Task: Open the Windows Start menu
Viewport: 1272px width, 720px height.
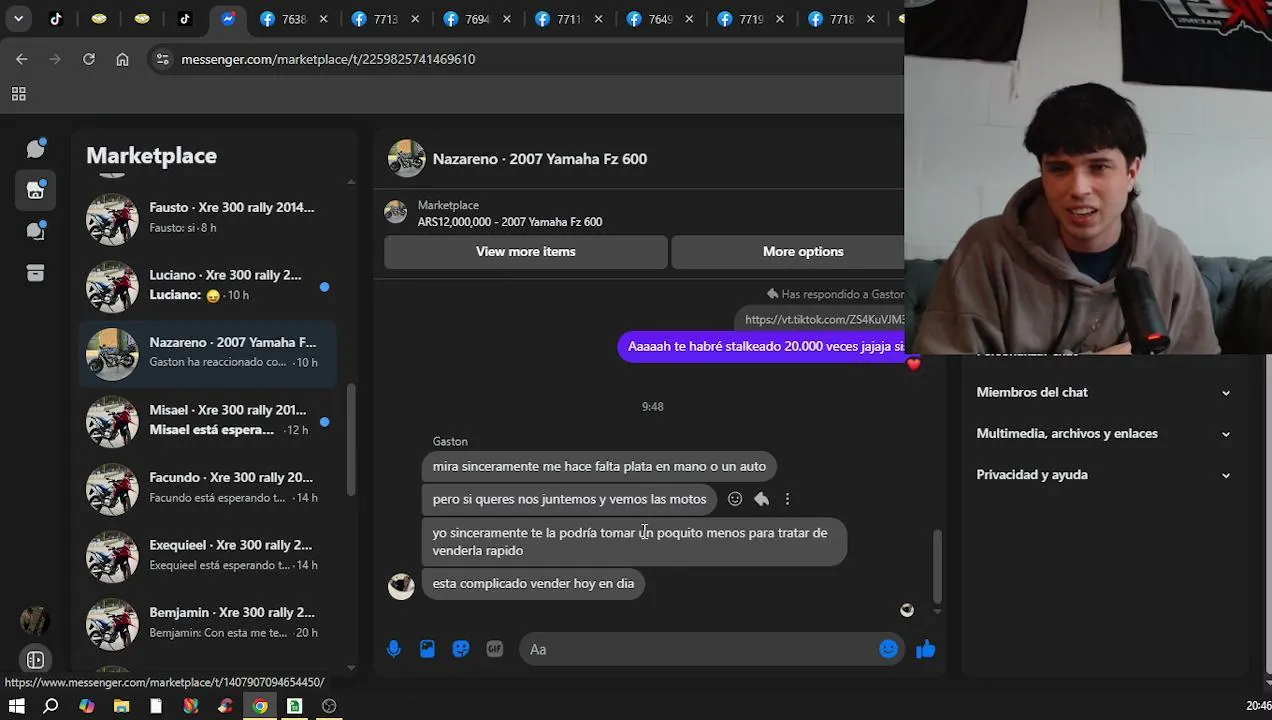Action: [17, 706]
